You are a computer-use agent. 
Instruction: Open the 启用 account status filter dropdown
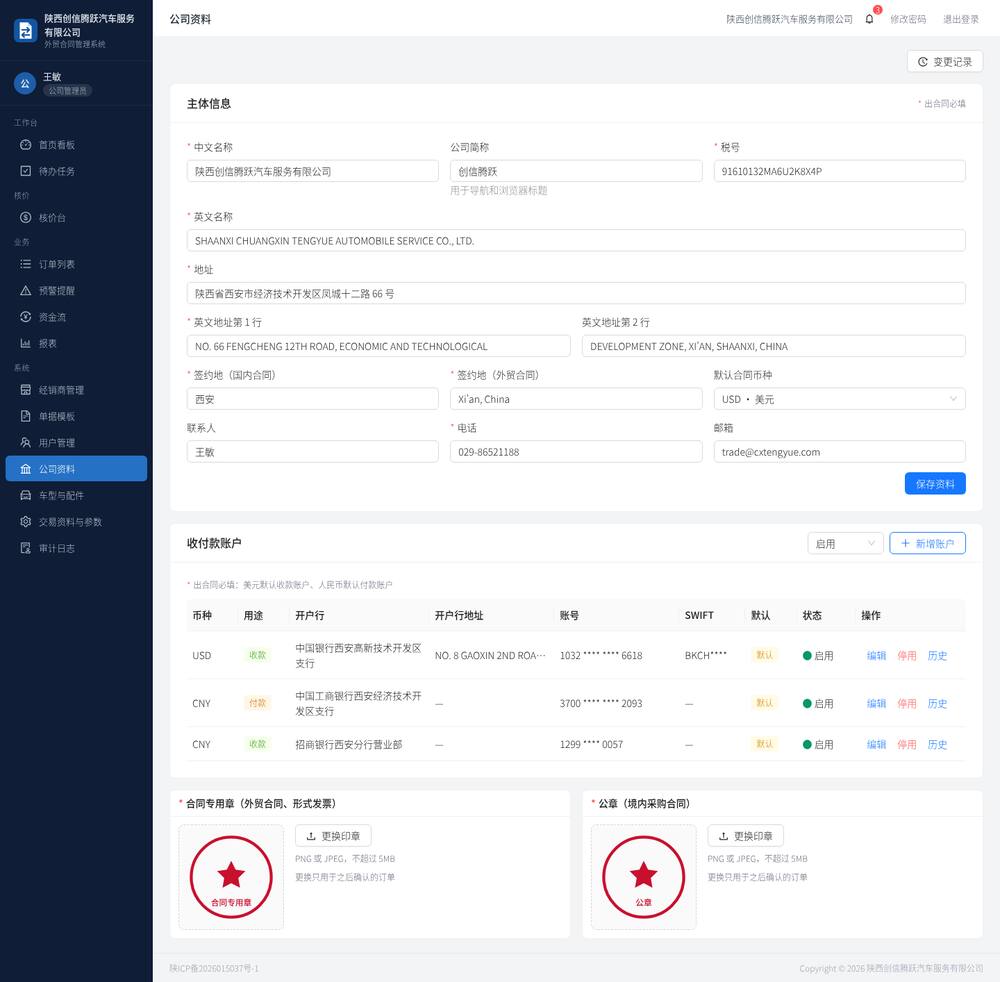(845, 543)
